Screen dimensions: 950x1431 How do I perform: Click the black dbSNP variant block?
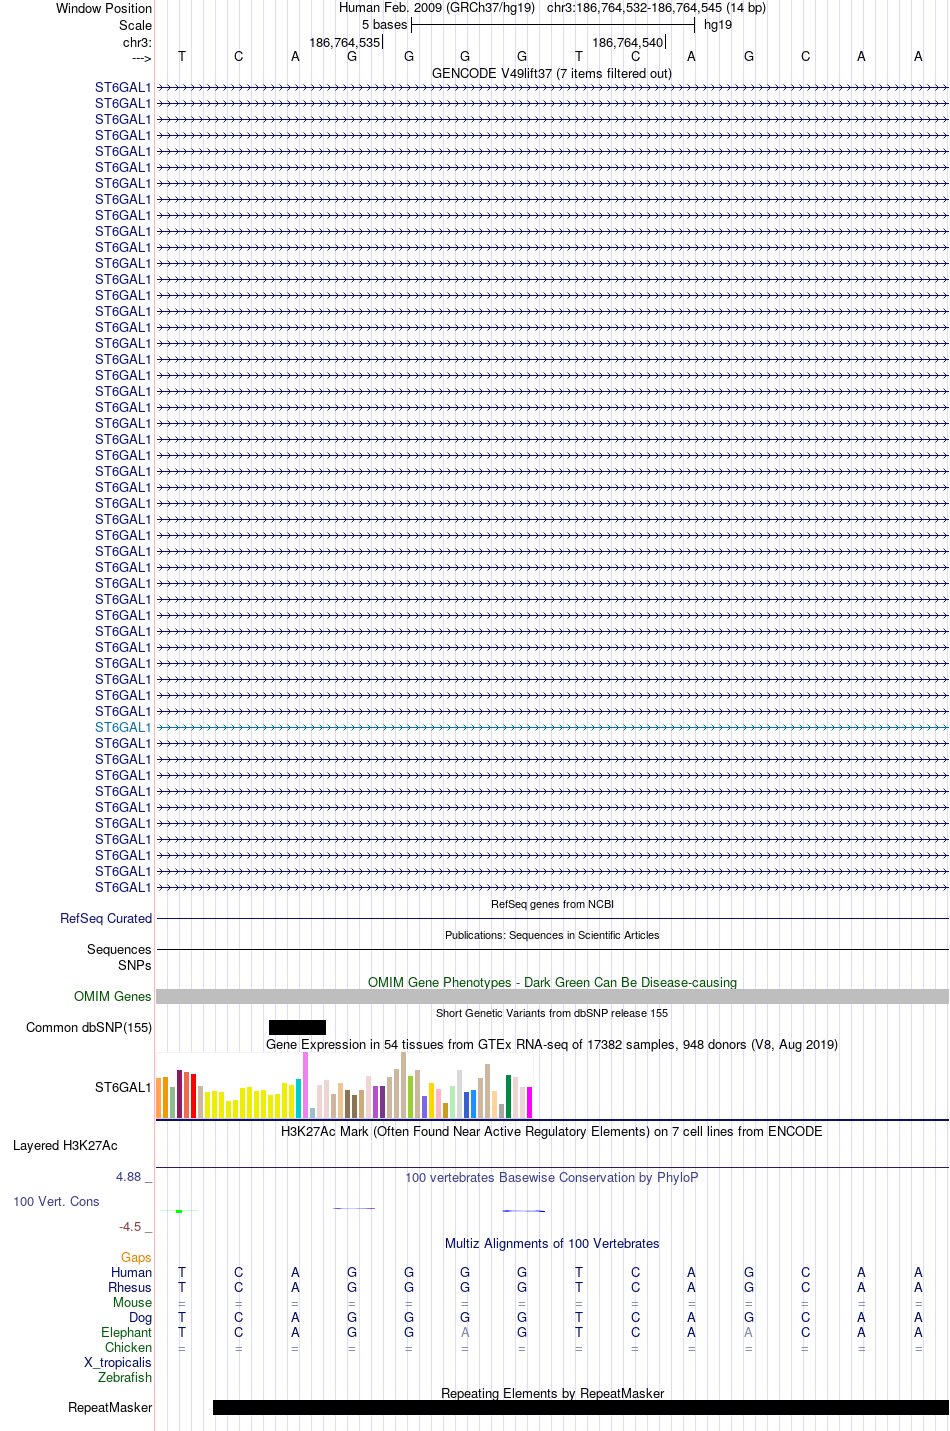(297, 1027)
